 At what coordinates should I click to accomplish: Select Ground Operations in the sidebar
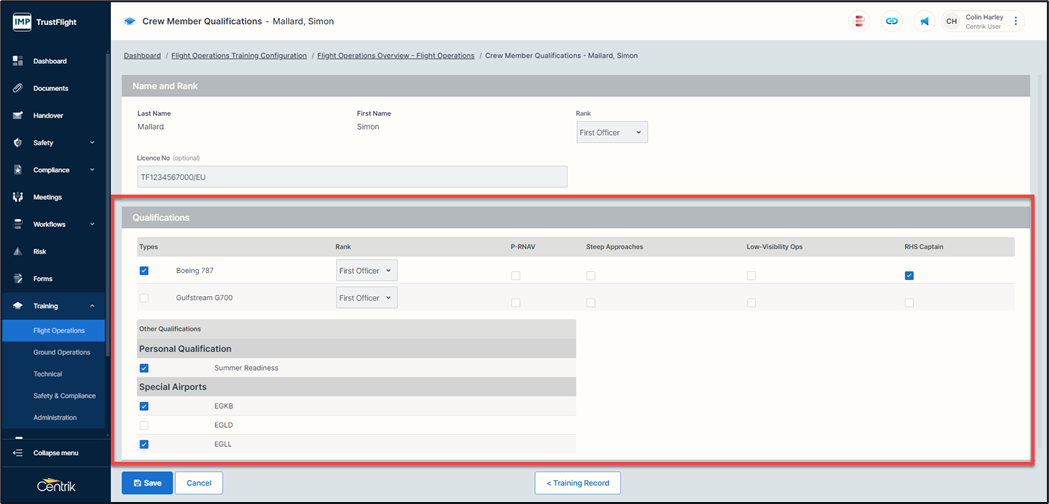click(x=61, y=352)
